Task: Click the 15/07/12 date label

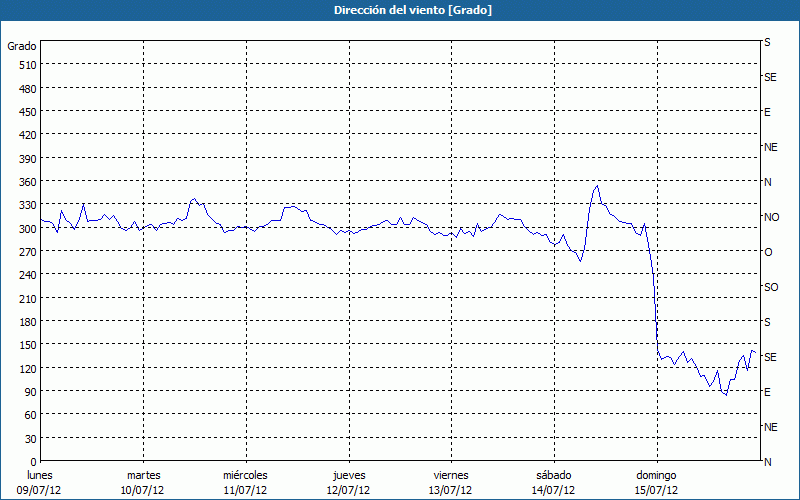Action: pos(657,490)
